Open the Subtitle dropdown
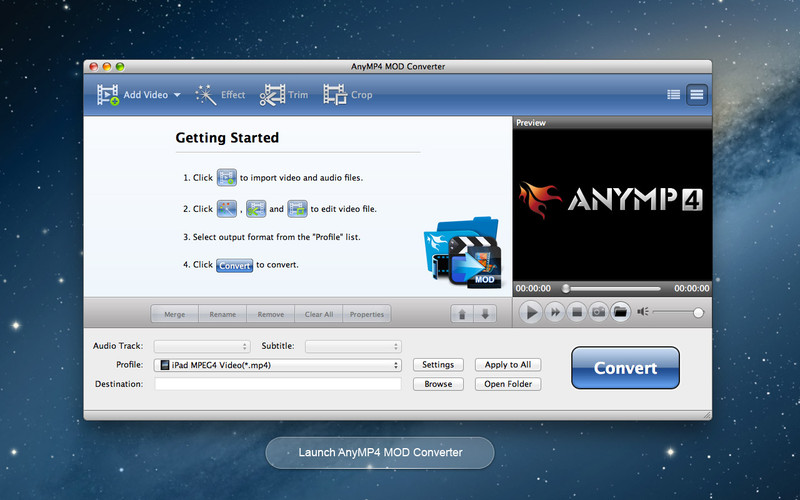This screenshot has width=800, height=500. [353, 346]
